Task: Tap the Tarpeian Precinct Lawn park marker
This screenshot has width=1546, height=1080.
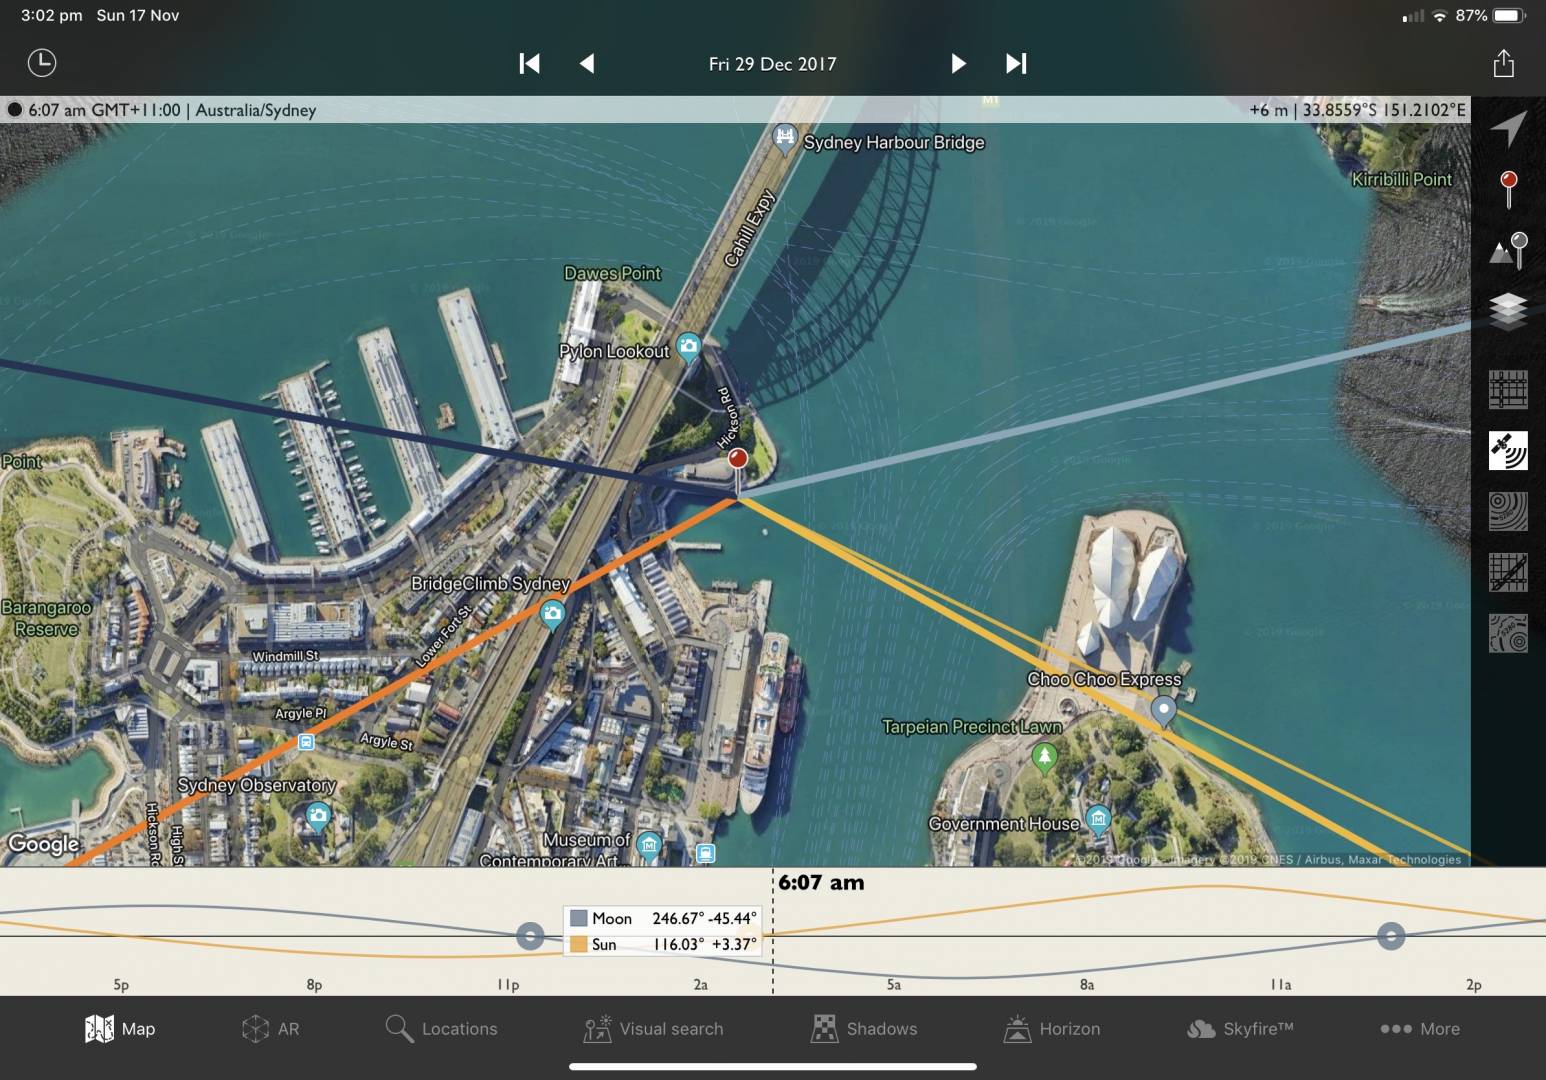Action: coord(1044,757)
